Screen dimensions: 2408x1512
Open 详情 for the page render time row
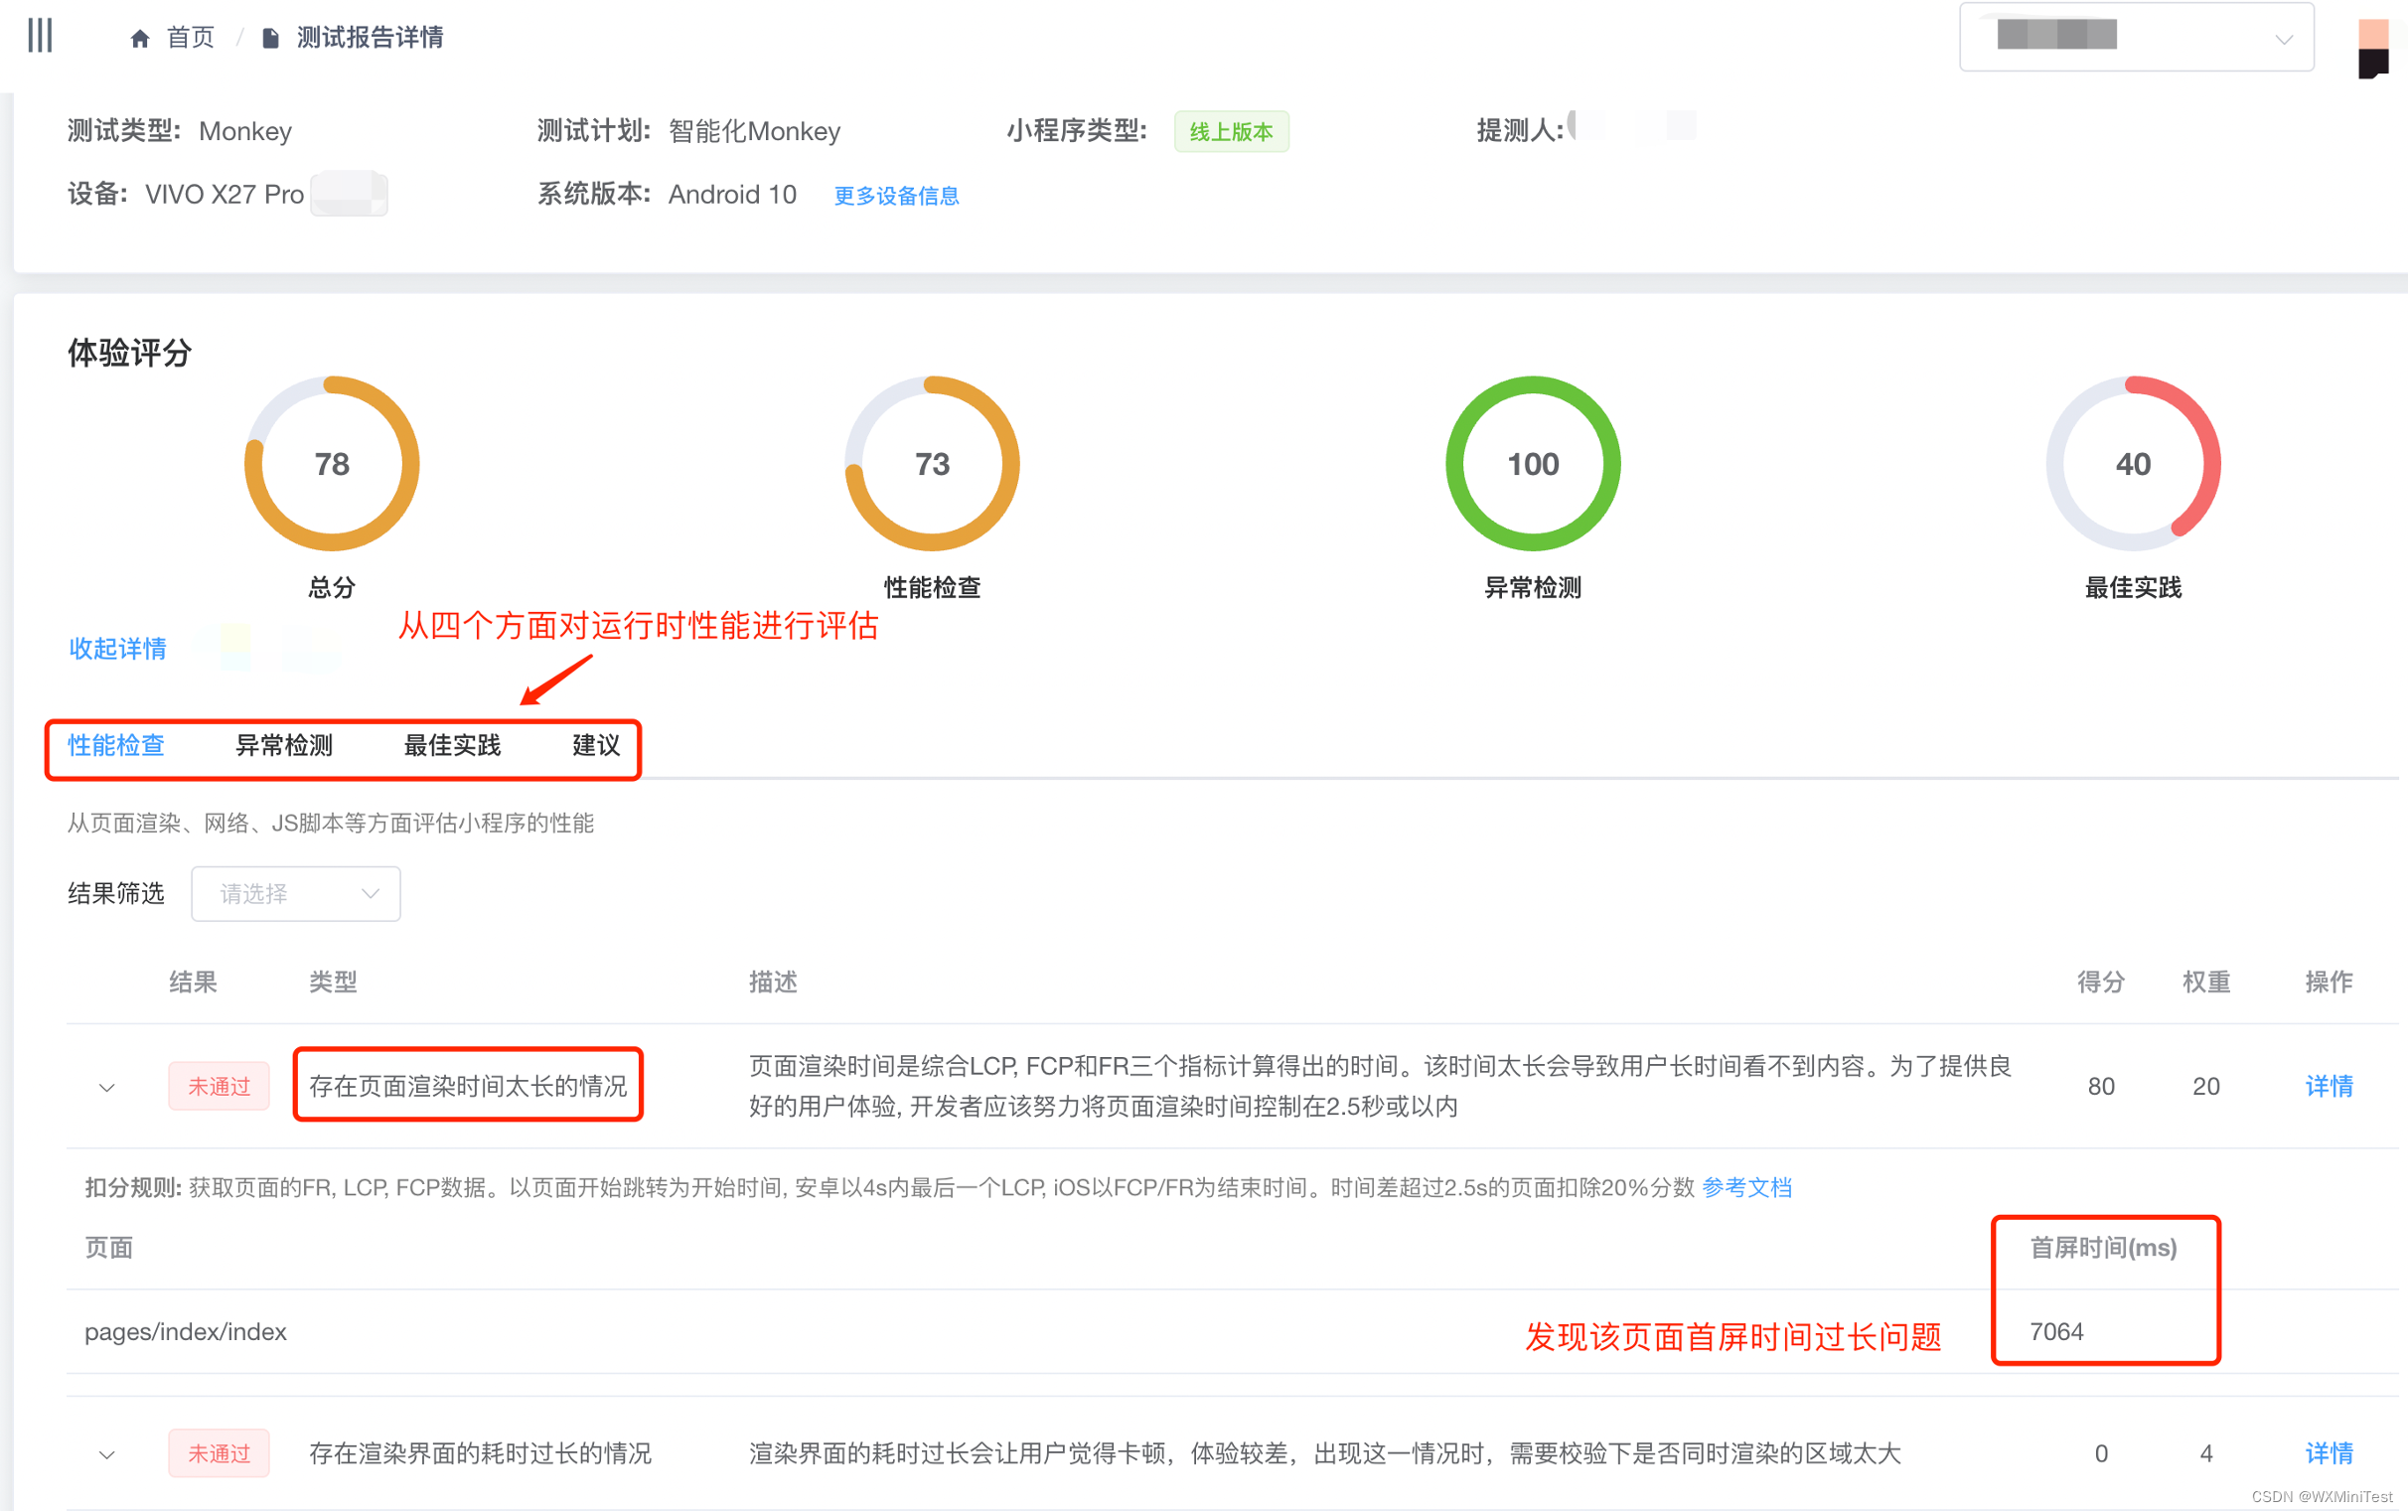[2328, 1086]
